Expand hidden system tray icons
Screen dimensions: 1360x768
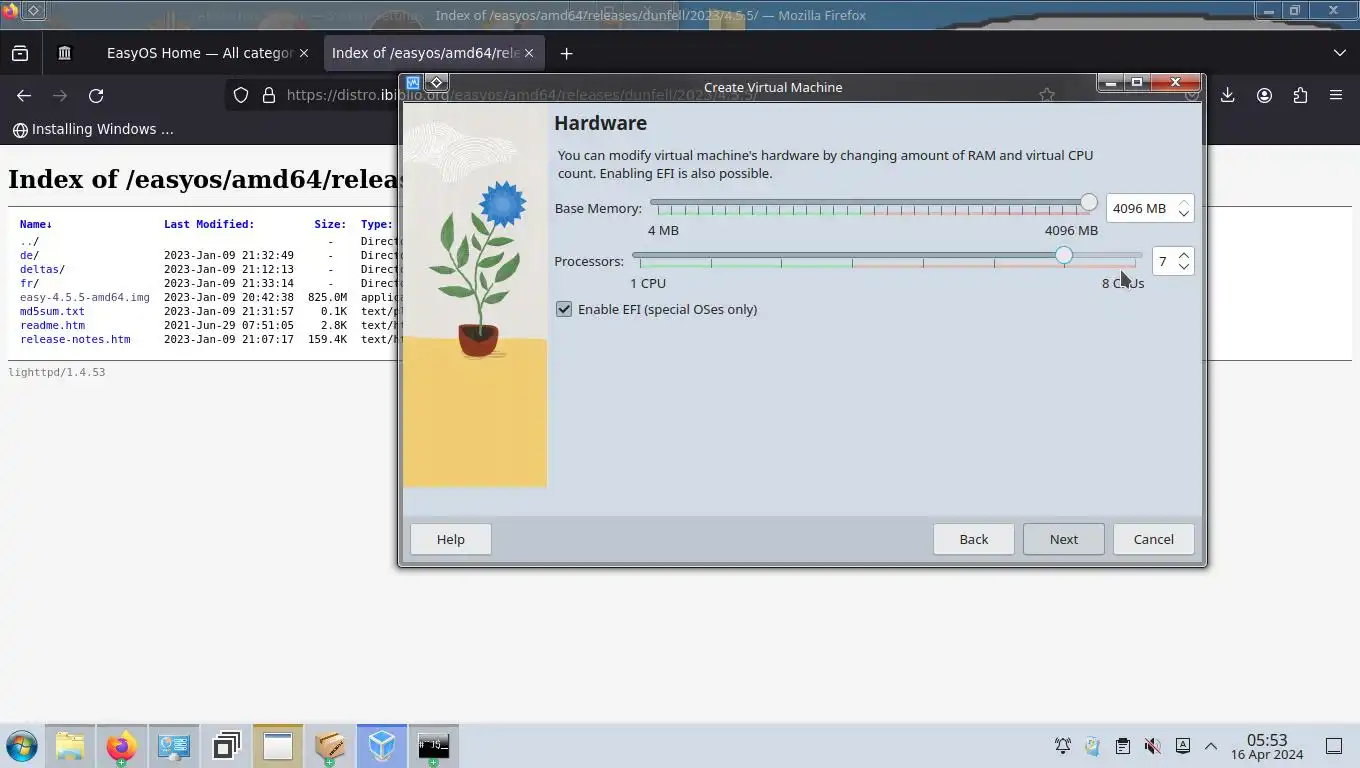tap(1210, 746)
